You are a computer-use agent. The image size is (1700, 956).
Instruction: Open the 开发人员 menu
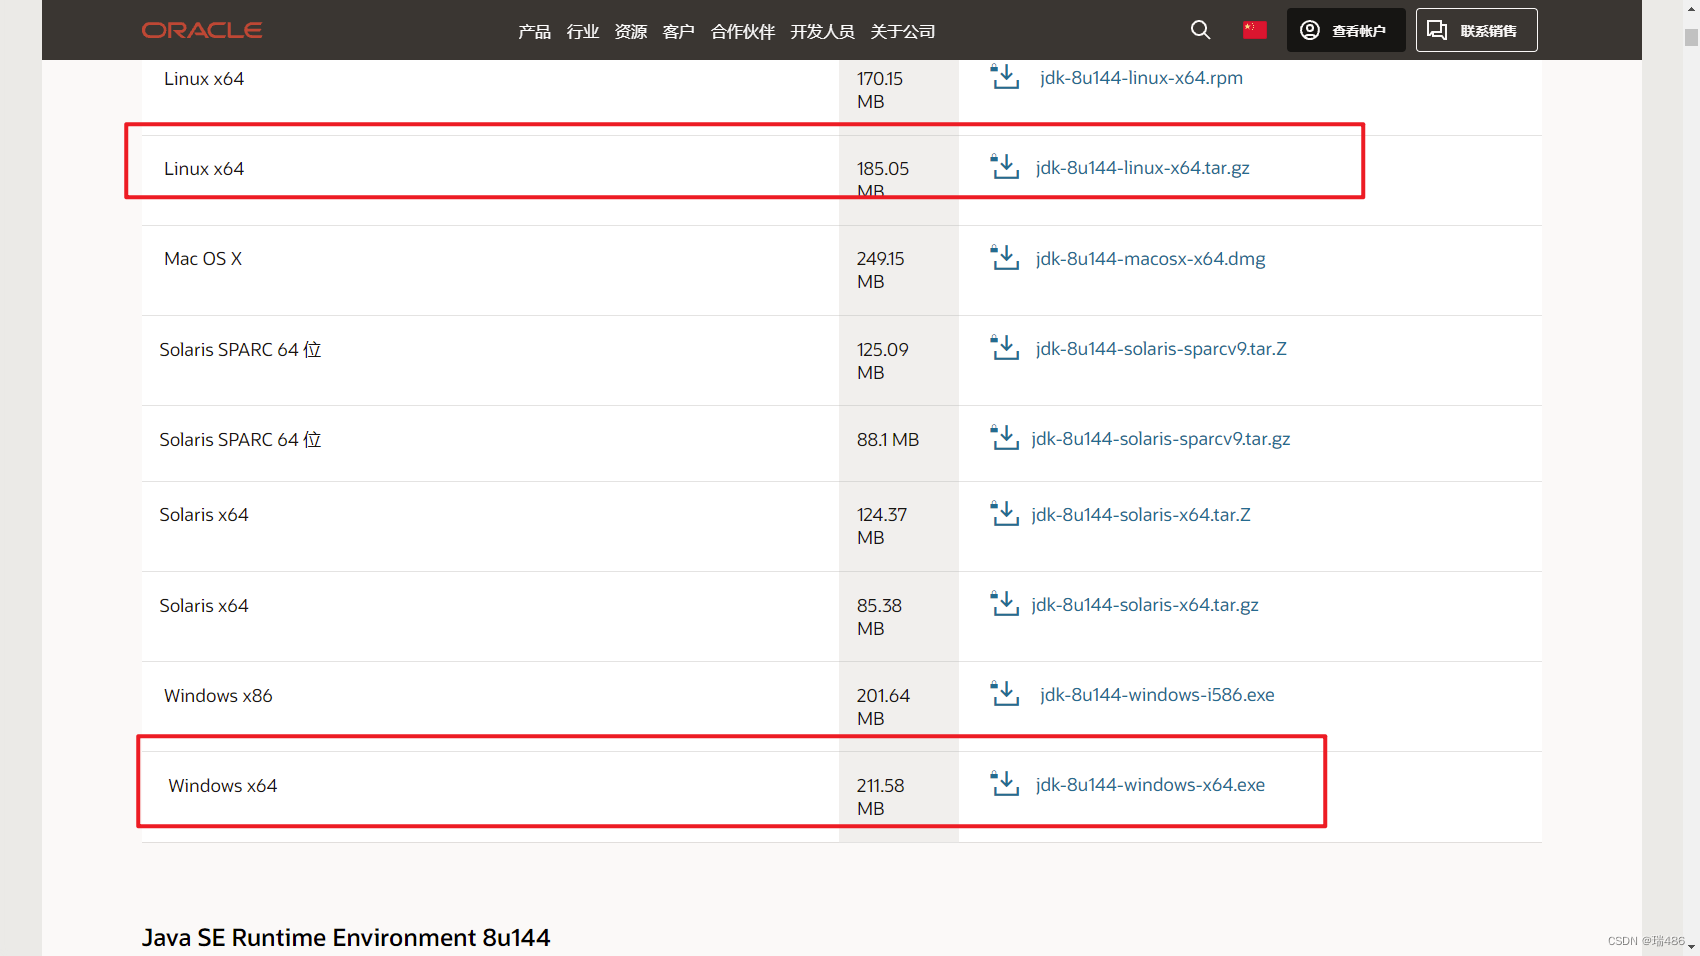point(823,32)
